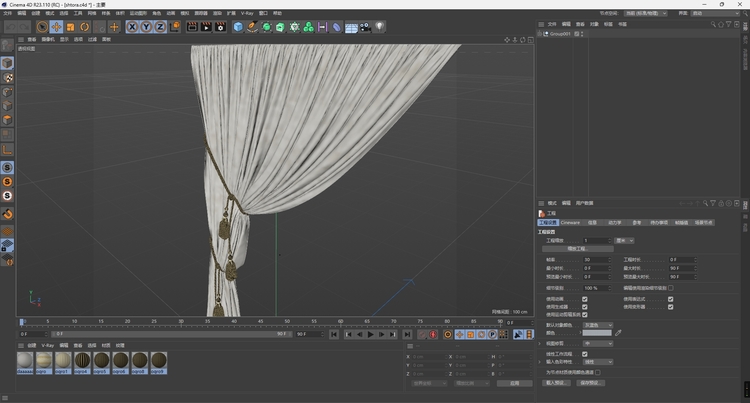Toggle 线性工作流程 (Linear Workflow) checkbox
750x403 pixels.
click(x=585, y=354)
